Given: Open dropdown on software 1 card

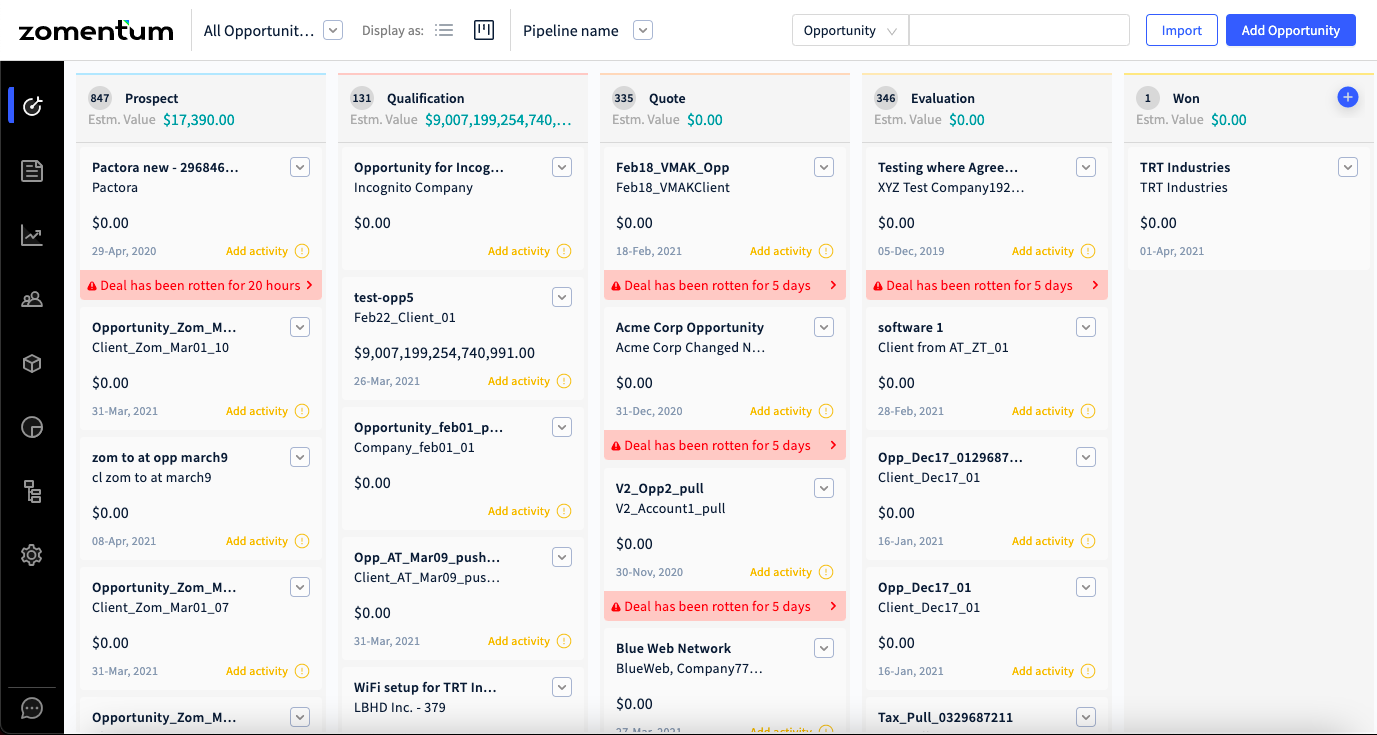Looking at the screenshot, I should [1086, 327].
